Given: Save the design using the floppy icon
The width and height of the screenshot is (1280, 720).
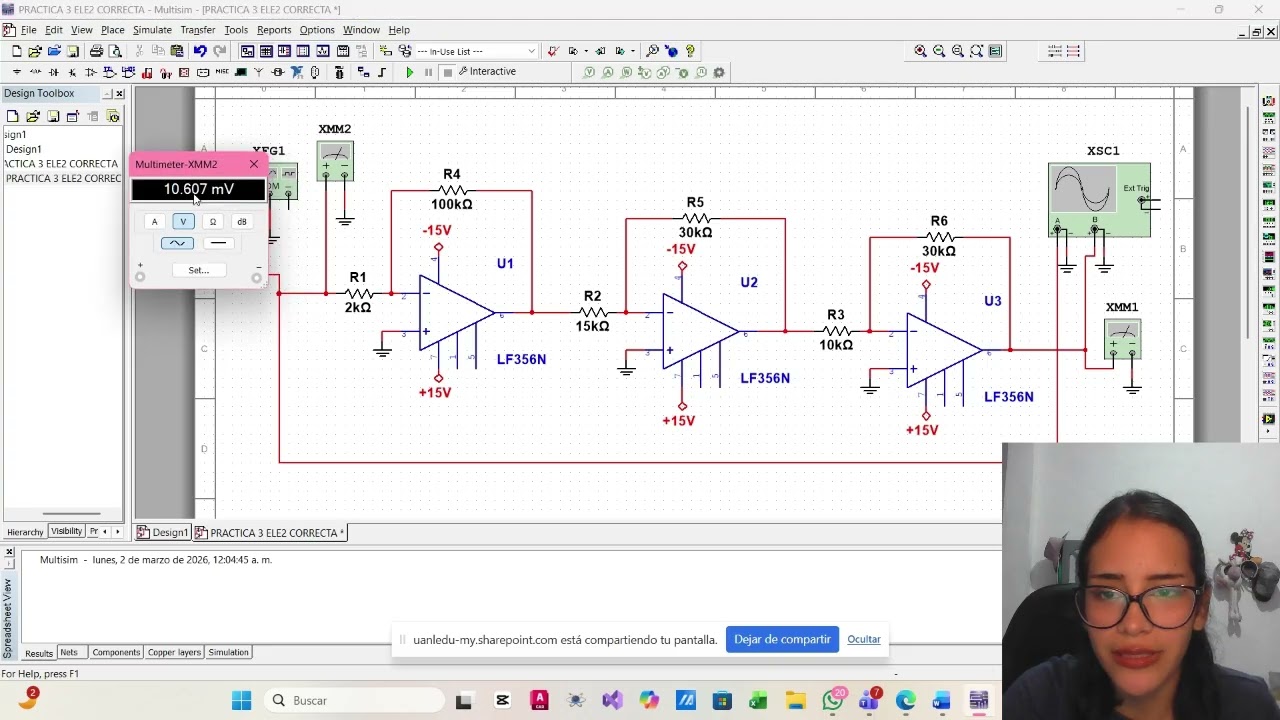Looking at the screenshot, I should (73, 51).
